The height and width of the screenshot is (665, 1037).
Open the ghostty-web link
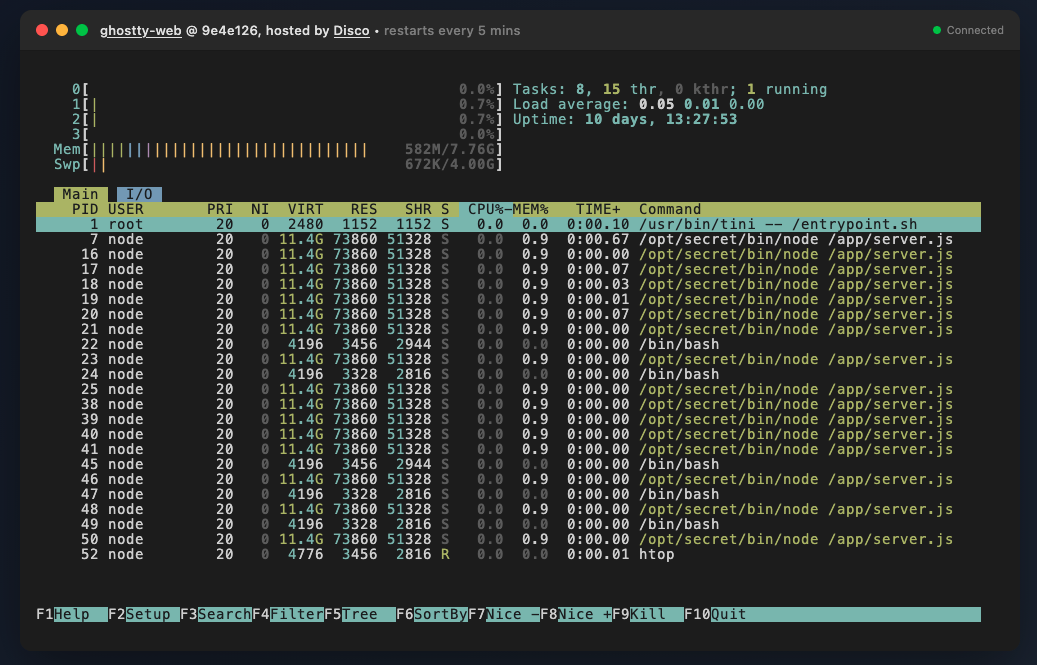click(140, 30)
